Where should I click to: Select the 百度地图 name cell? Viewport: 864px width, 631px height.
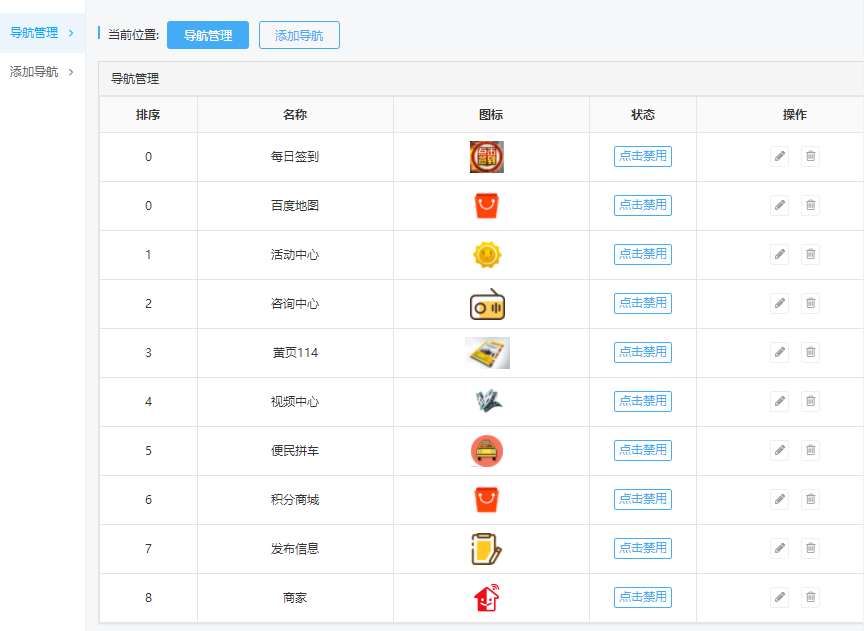pyautogui.click(x=295, y=206)
